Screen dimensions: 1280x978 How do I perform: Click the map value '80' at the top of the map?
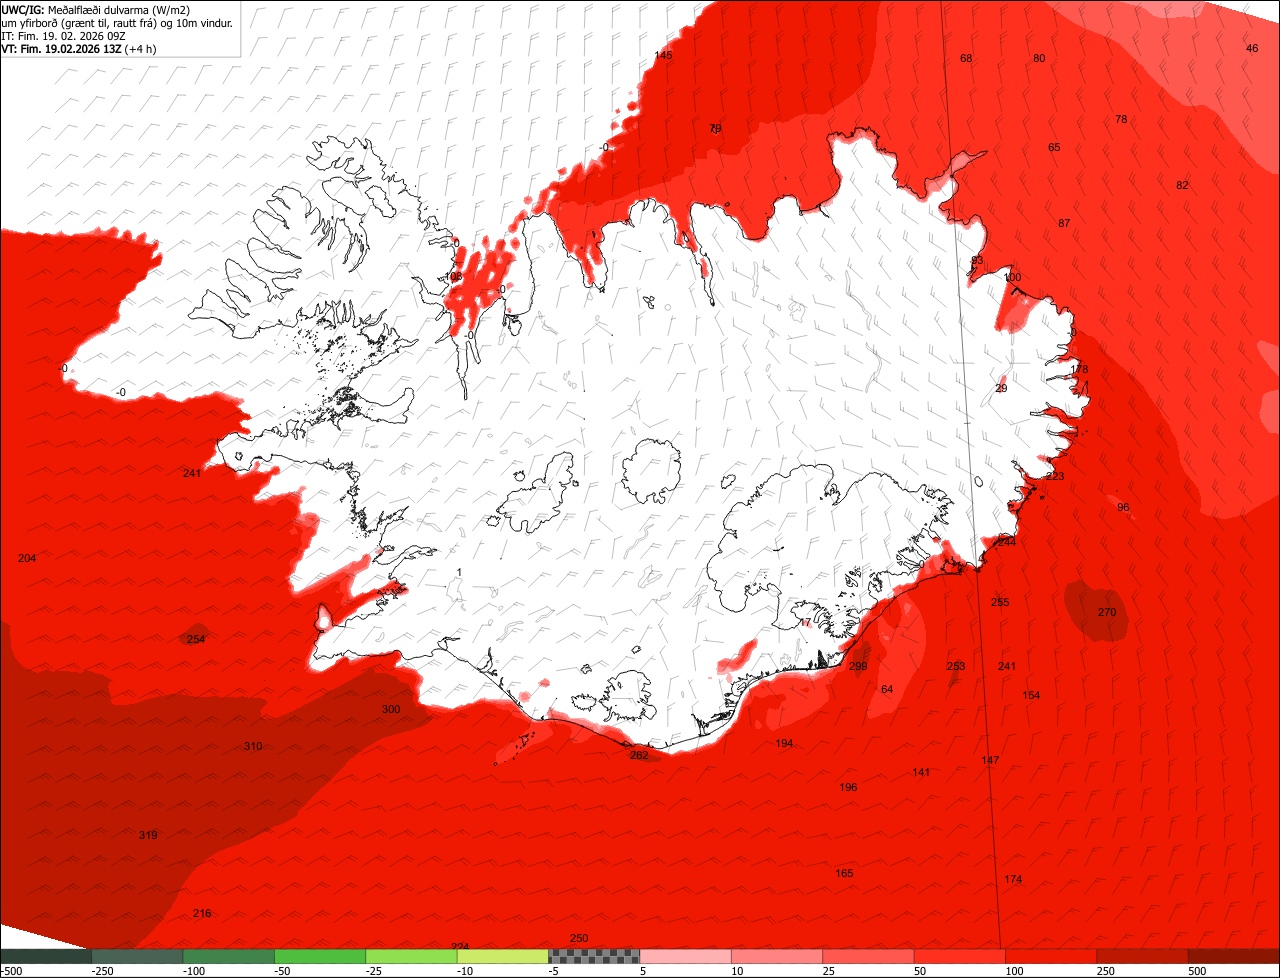pos(1039,58)
